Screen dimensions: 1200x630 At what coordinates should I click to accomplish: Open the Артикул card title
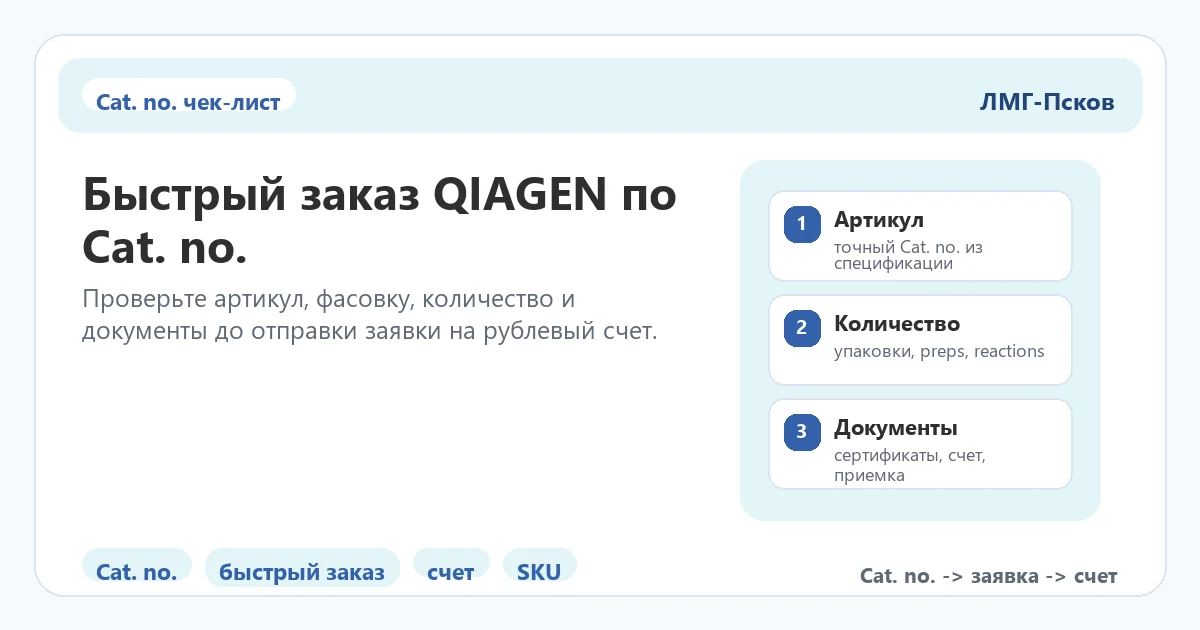click(x=879, y=220)
